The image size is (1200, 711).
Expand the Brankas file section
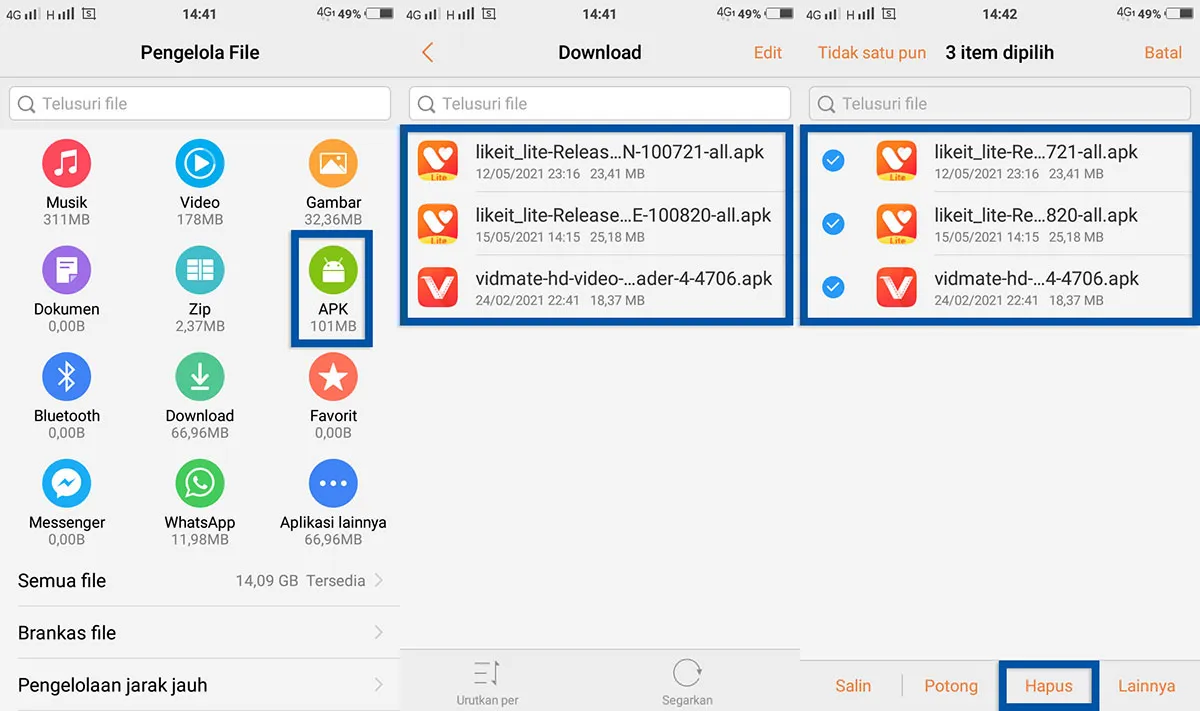(x=200, y=632)
